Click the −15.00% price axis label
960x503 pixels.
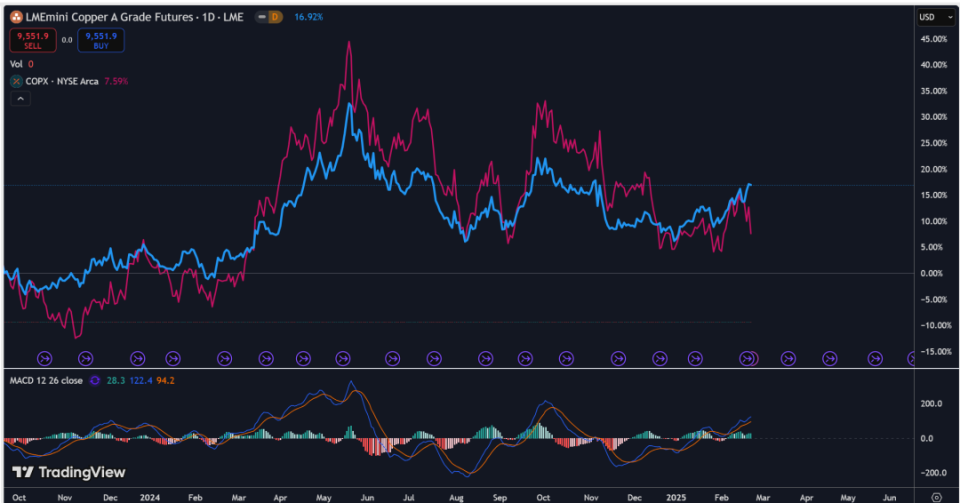coord(936,352)
